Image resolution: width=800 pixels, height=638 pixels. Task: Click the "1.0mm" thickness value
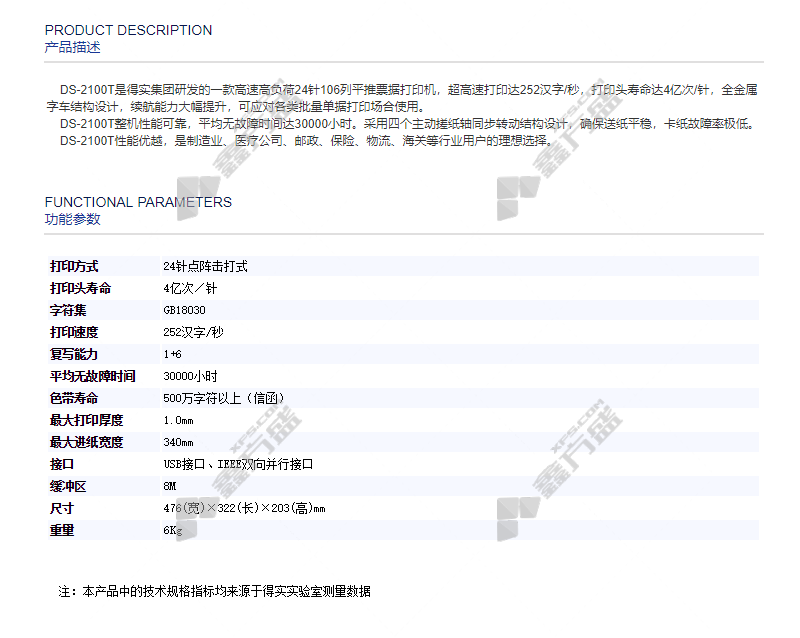(178, 421)
